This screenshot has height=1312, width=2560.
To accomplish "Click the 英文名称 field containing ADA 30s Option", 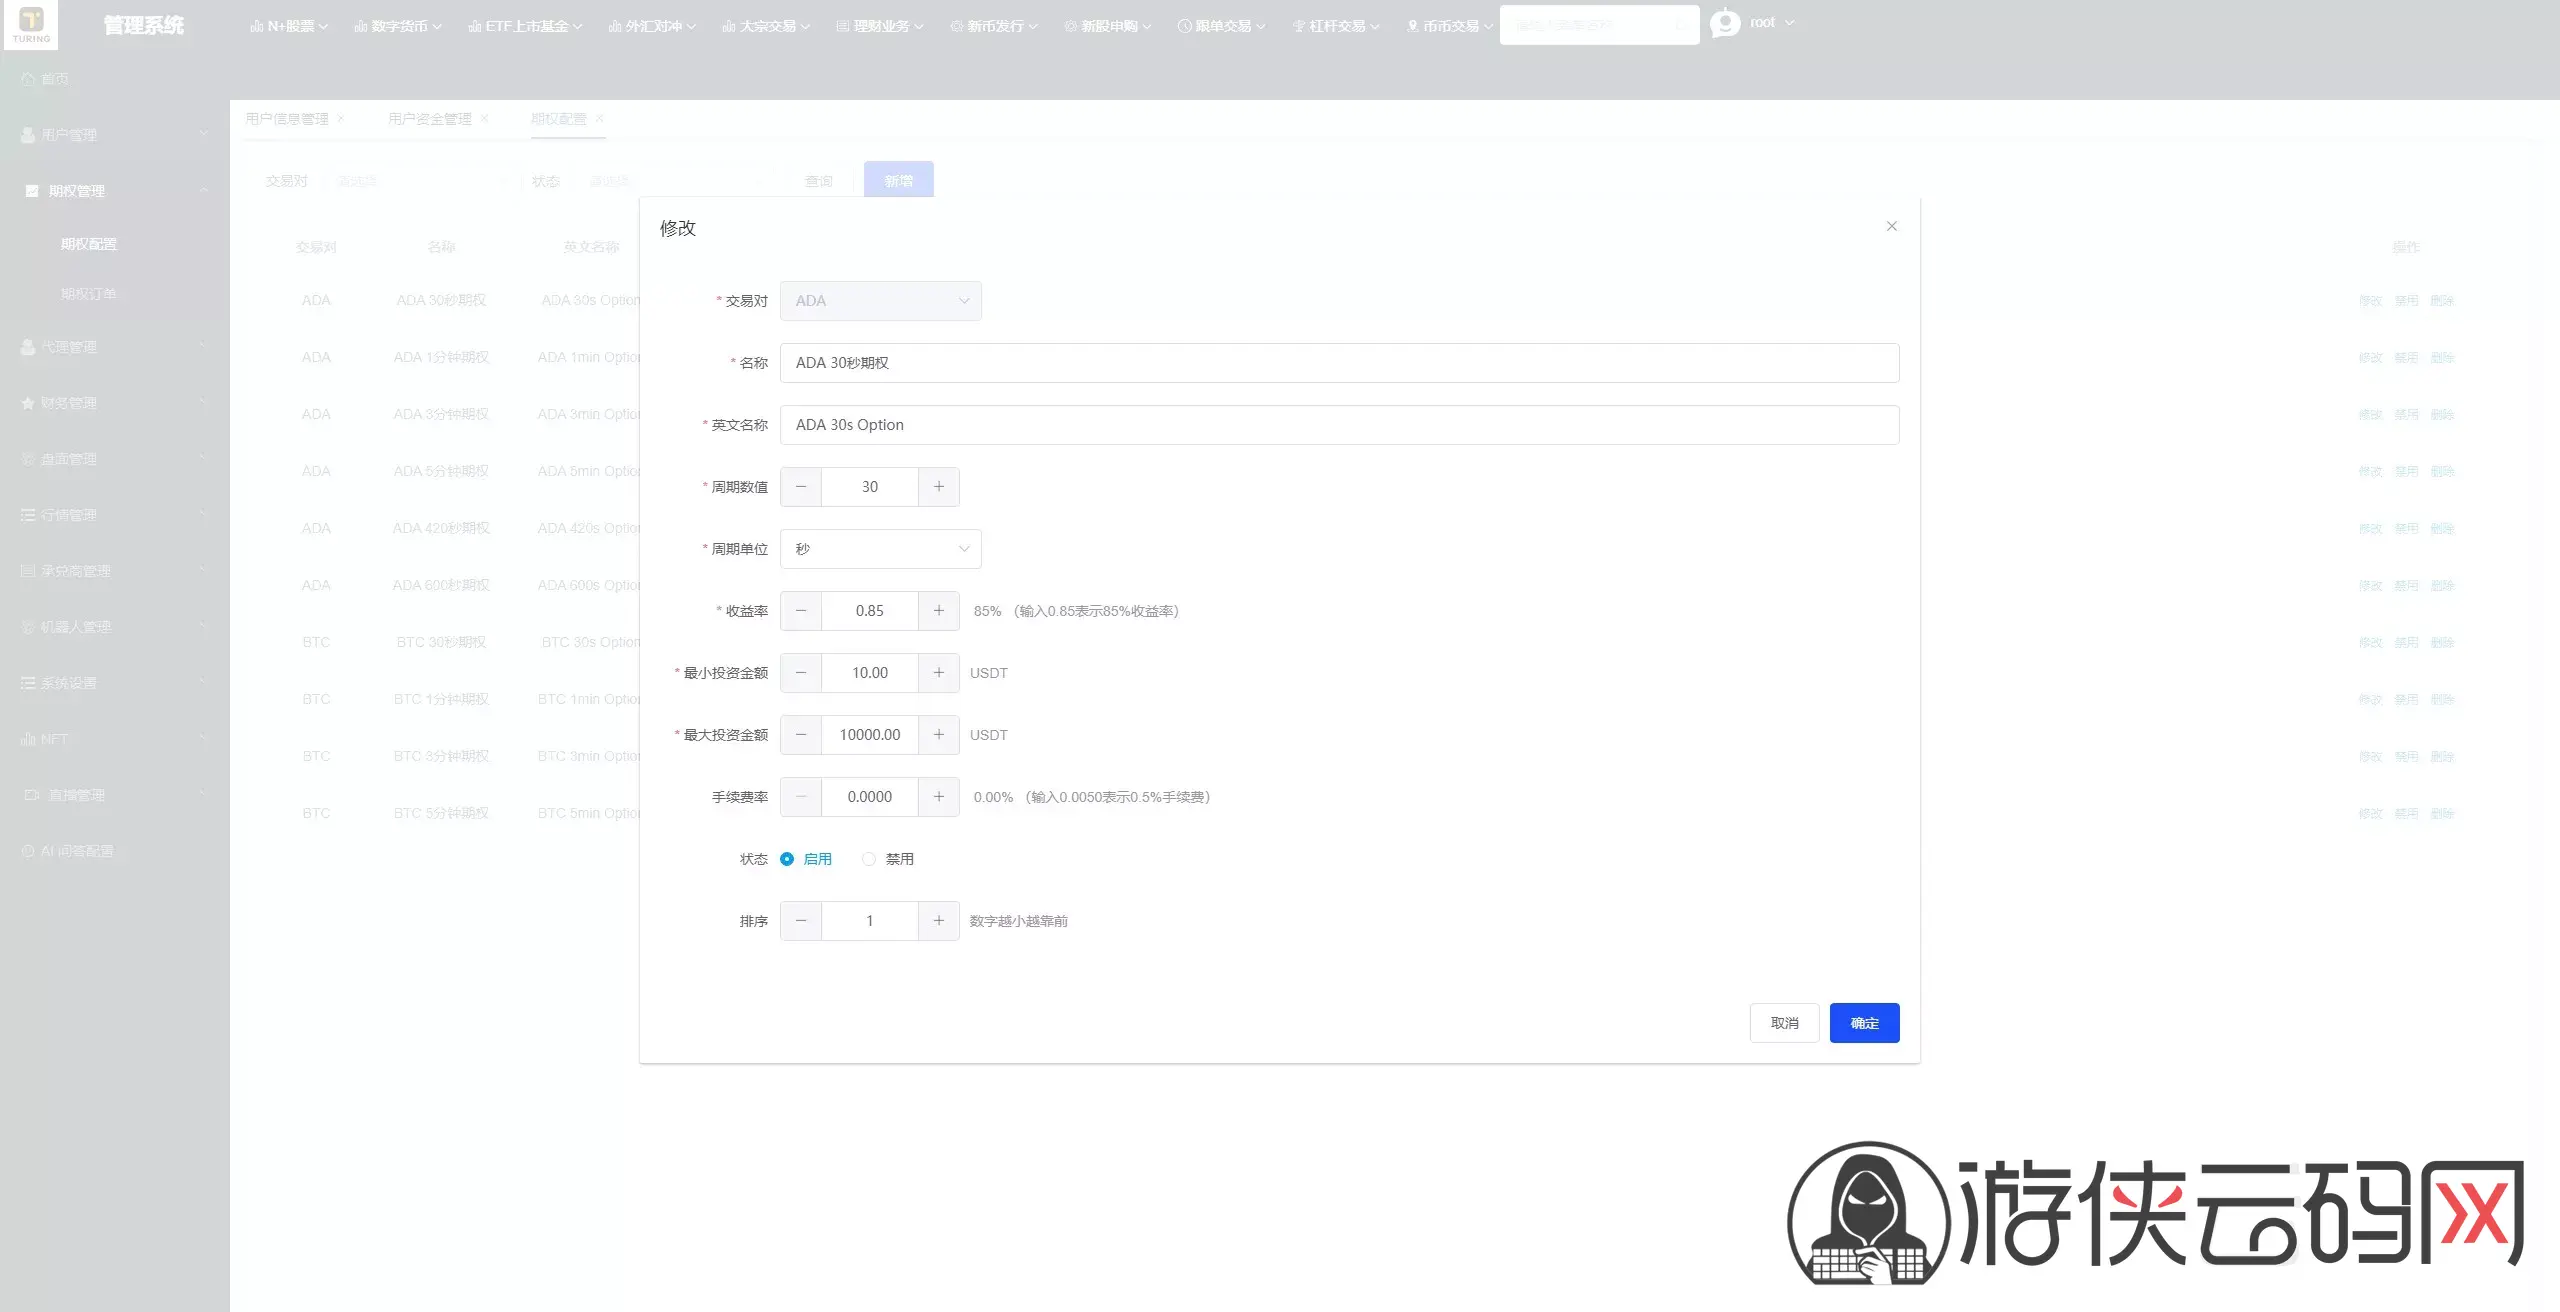I will [x=1339, y=425].
